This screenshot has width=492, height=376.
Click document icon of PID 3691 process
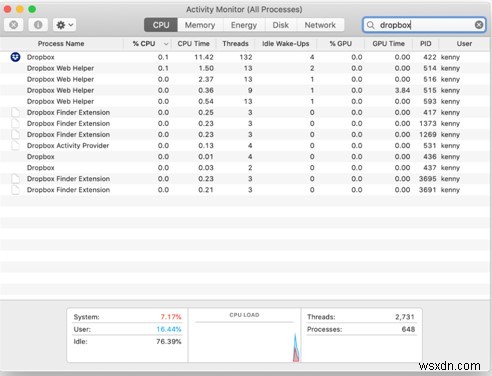[x=15, y=190]
